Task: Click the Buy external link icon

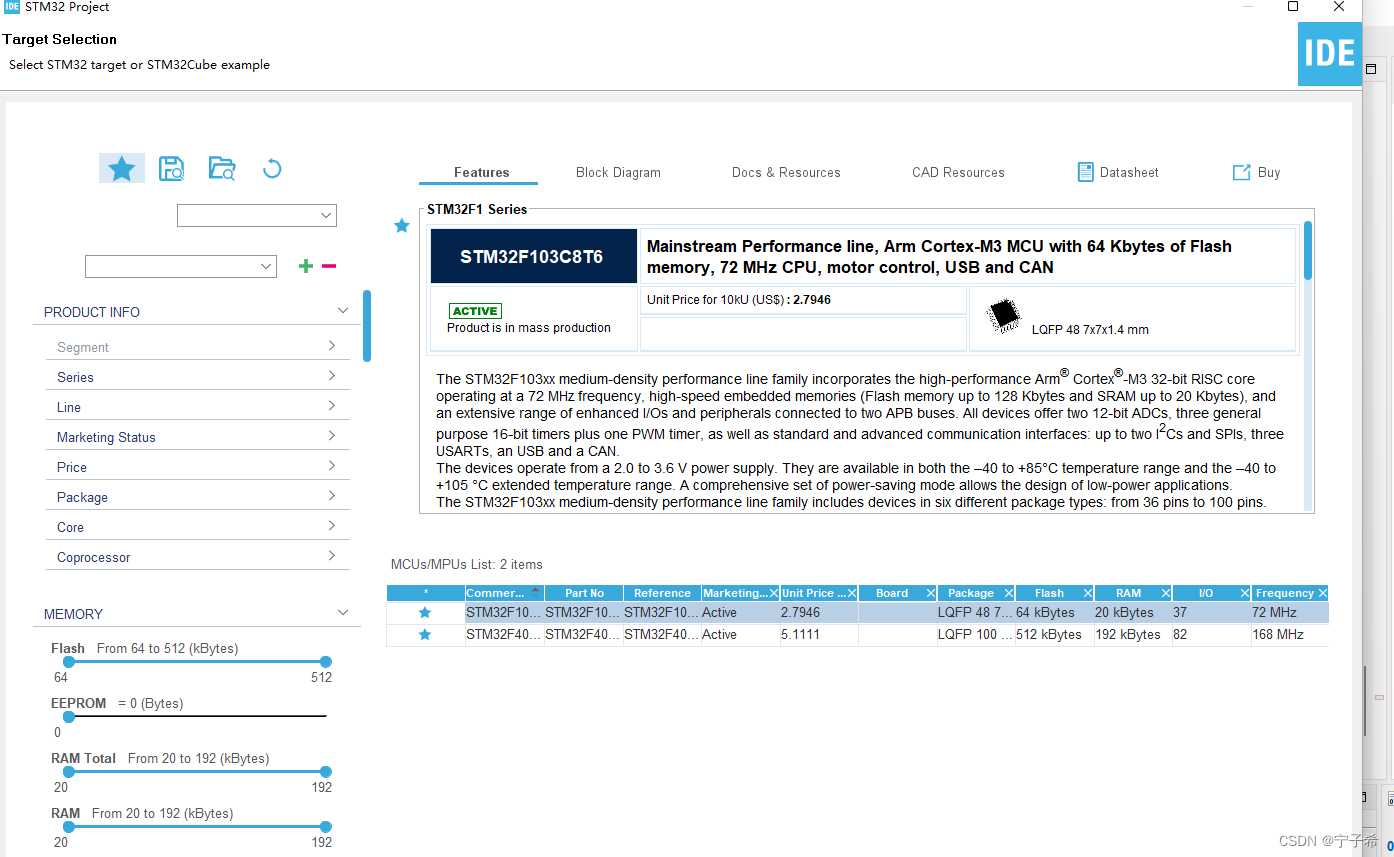Action: 1241,172
